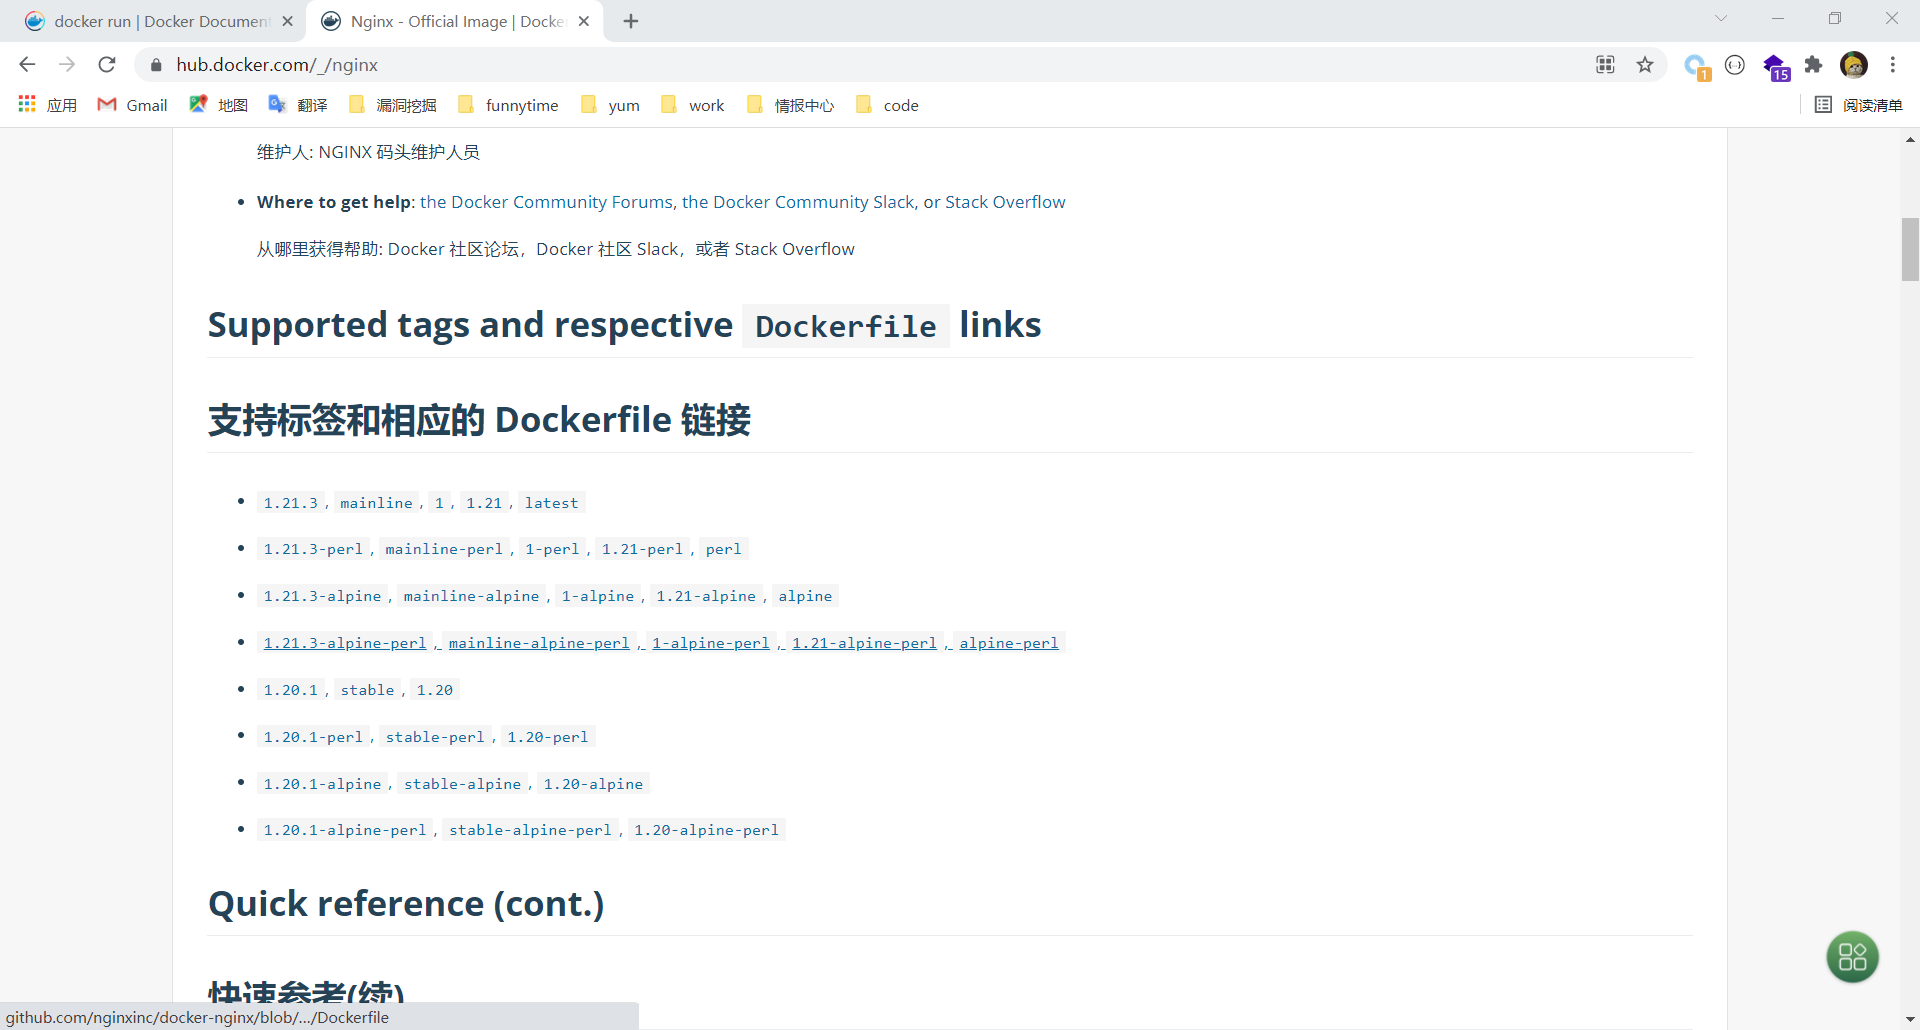
Task: Open the latest tag link
Action: (551, 503)
